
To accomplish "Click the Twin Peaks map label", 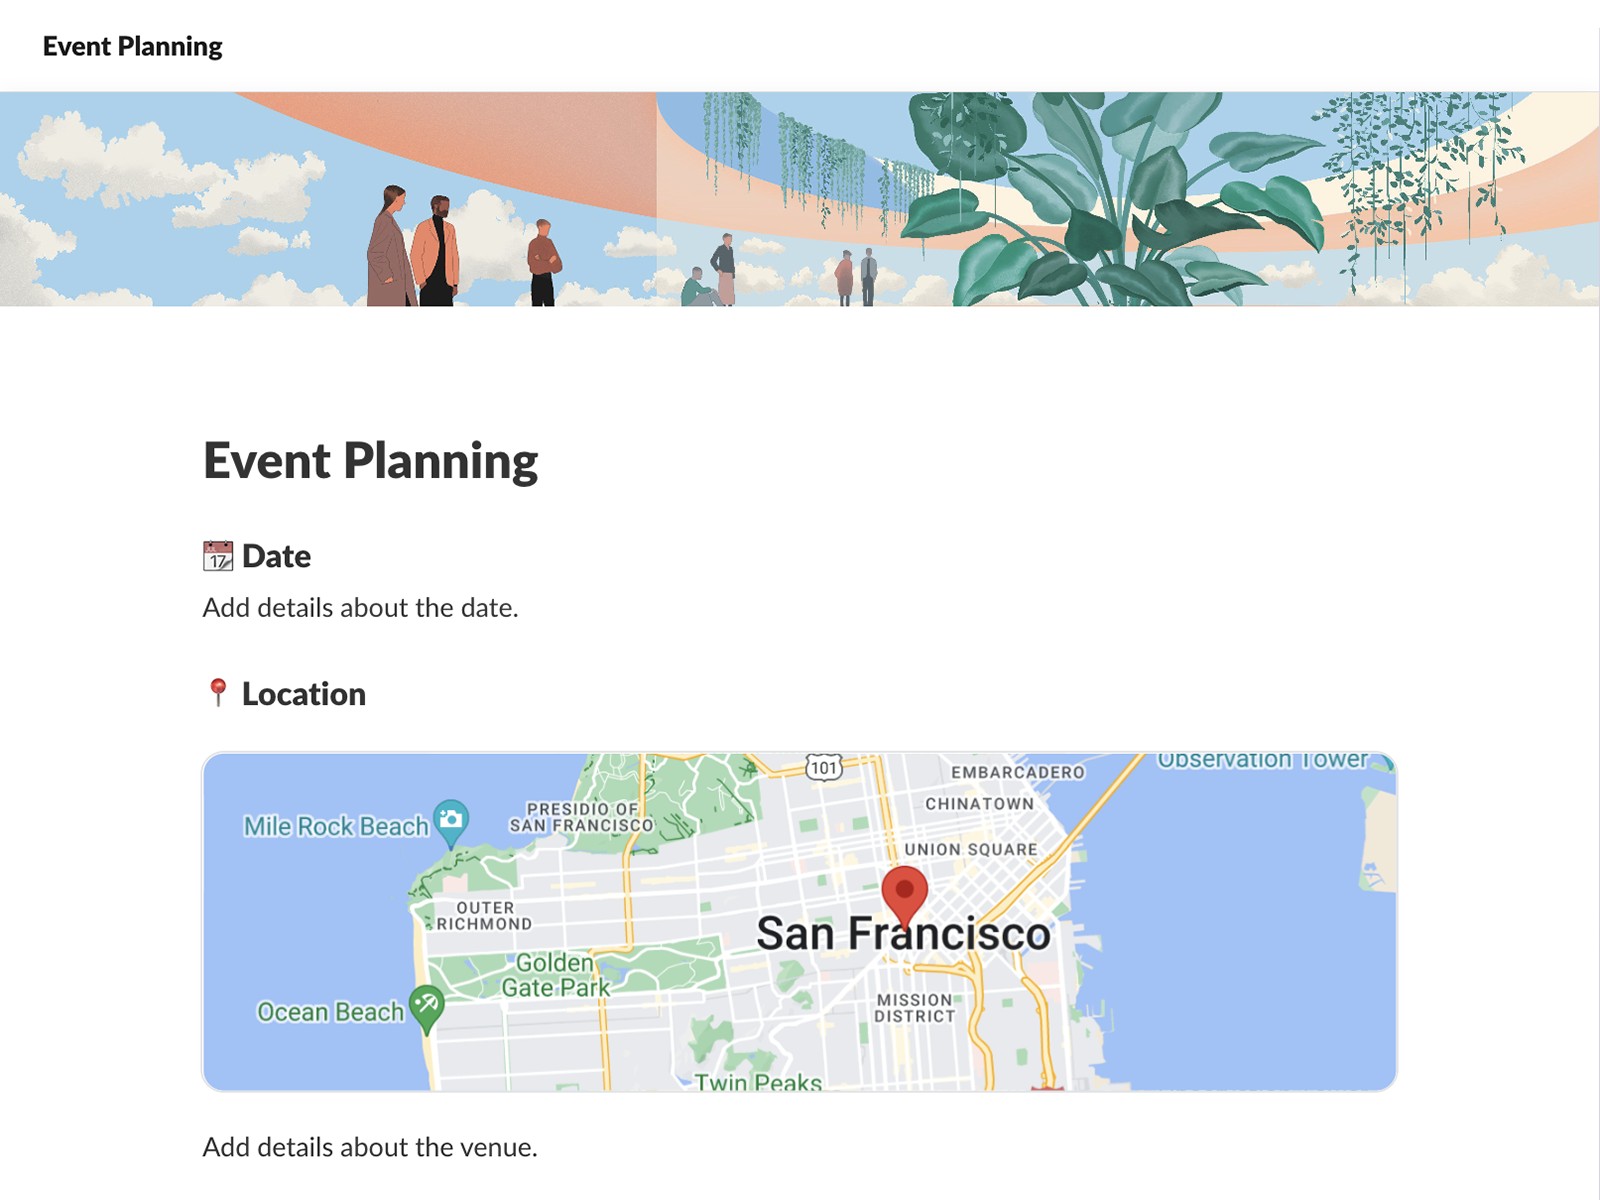I will click(759, 1082).
